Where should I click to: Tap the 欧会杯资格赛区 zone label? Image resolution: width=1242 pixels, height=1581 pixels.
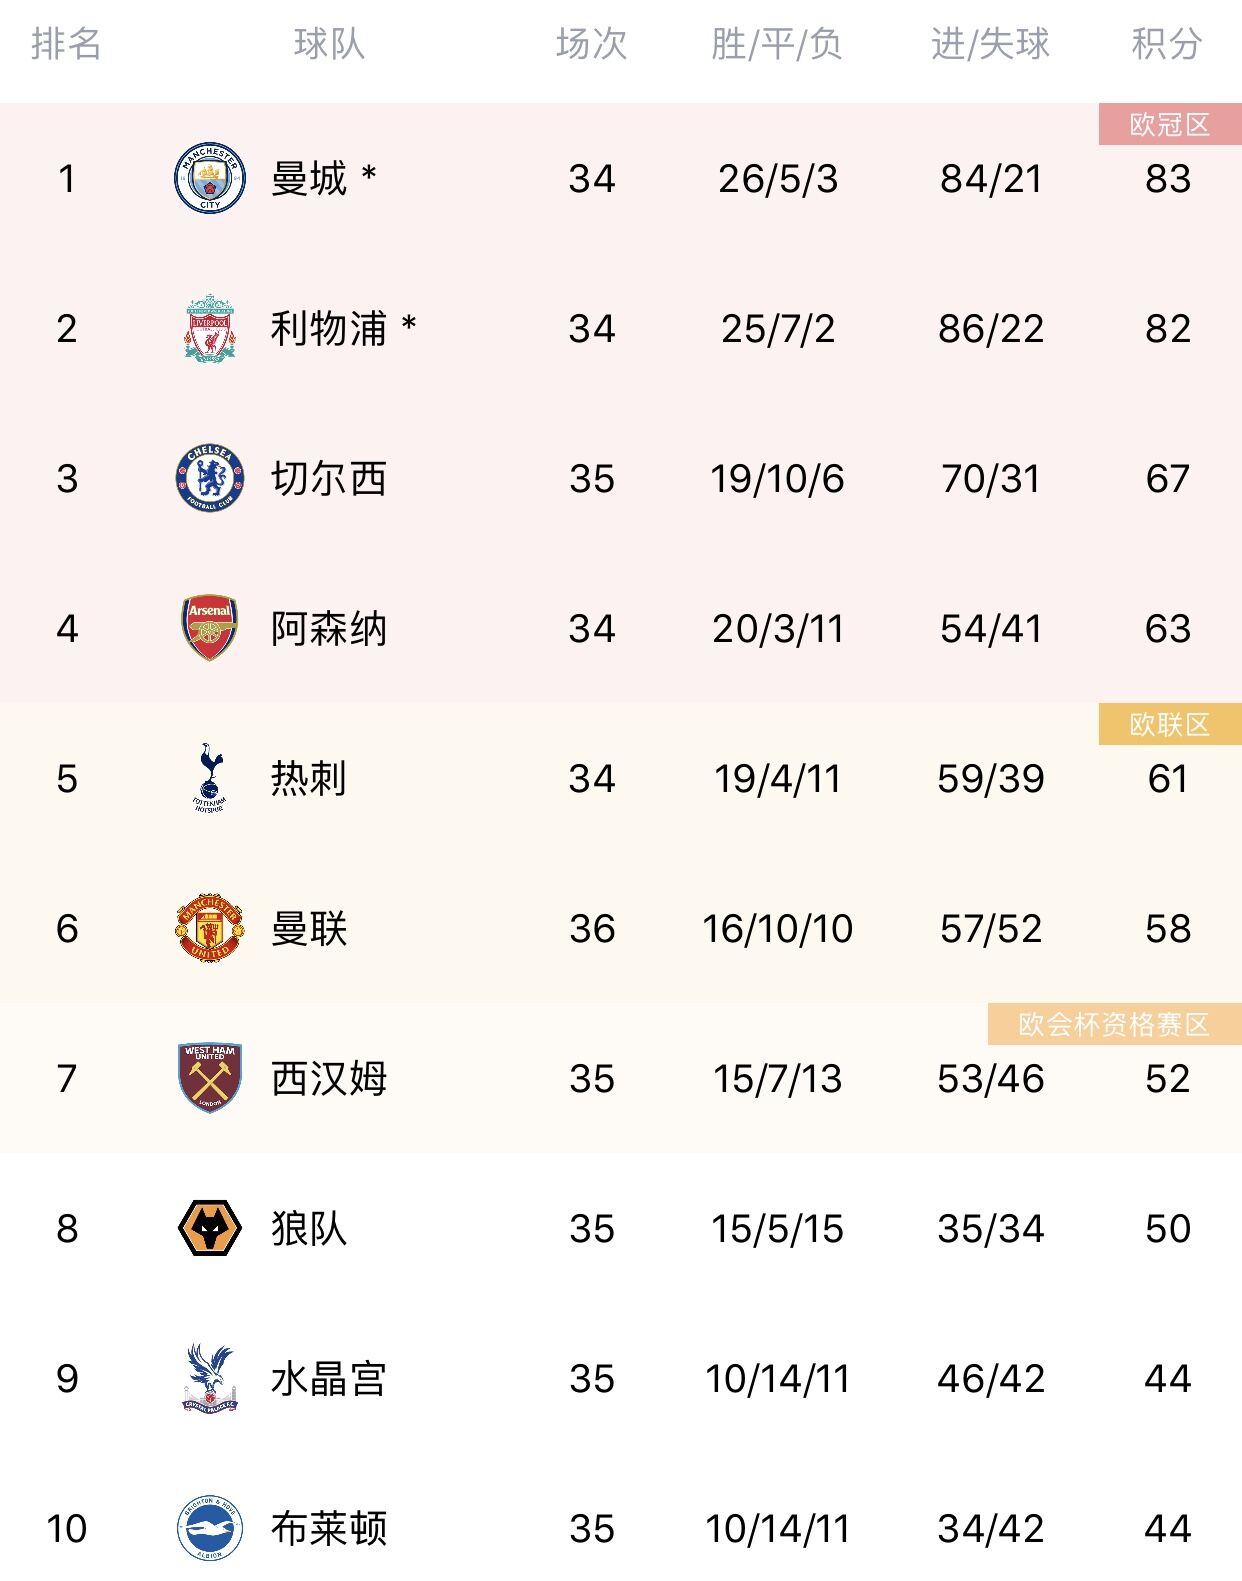pos(1114,1024)
